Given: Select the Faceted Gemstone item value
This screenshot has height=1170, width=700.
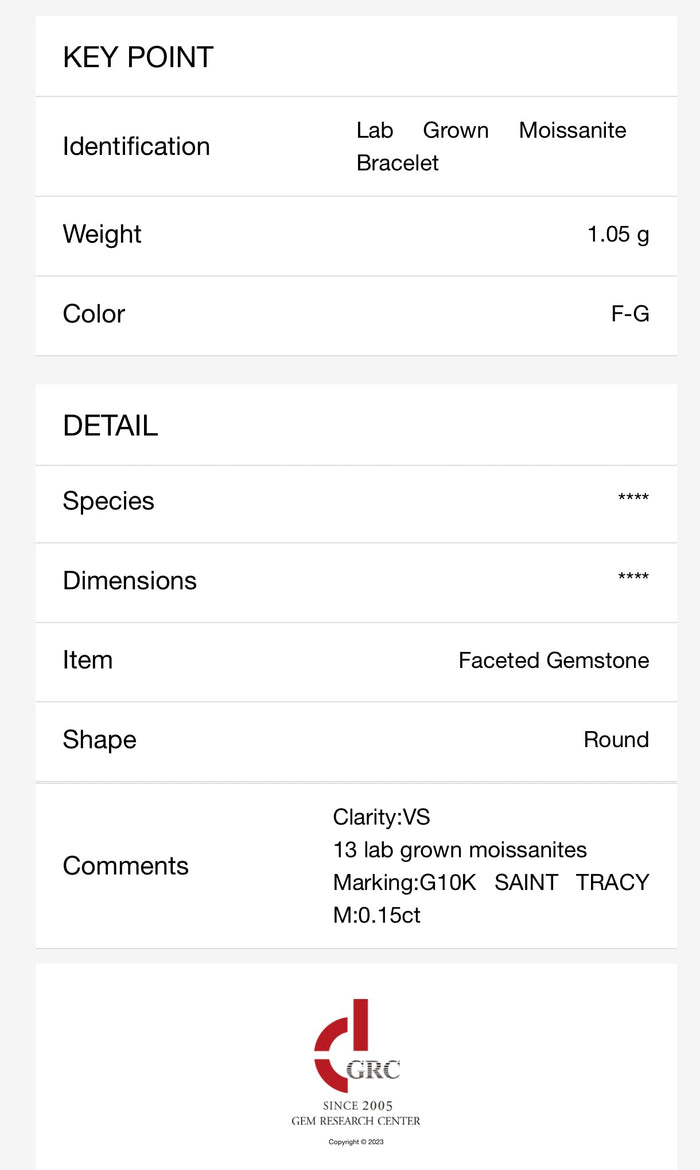Looking at the screenshot, I should coord(554,660).
